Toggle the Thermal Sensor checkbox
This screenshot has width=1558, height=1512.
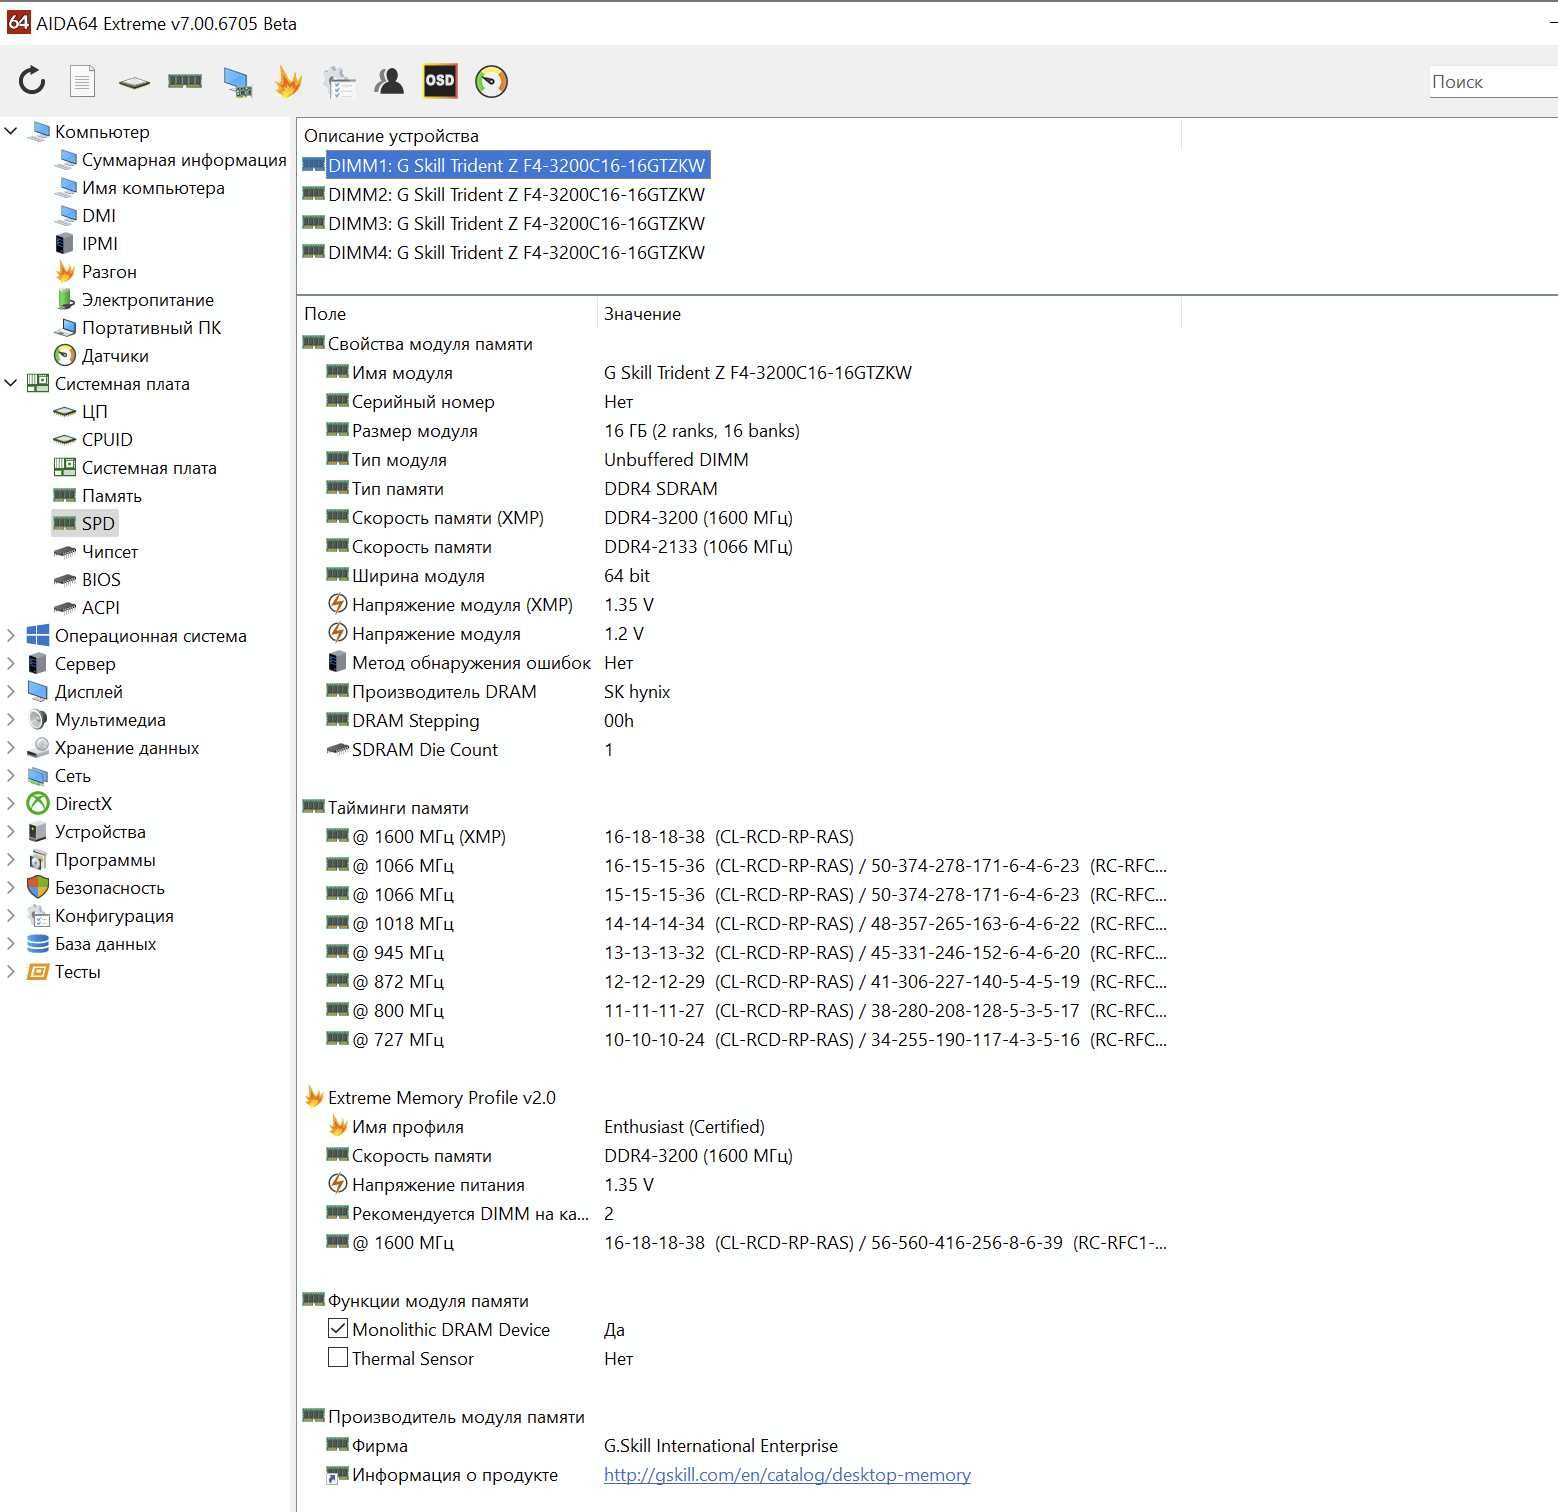click(338, 1357)
